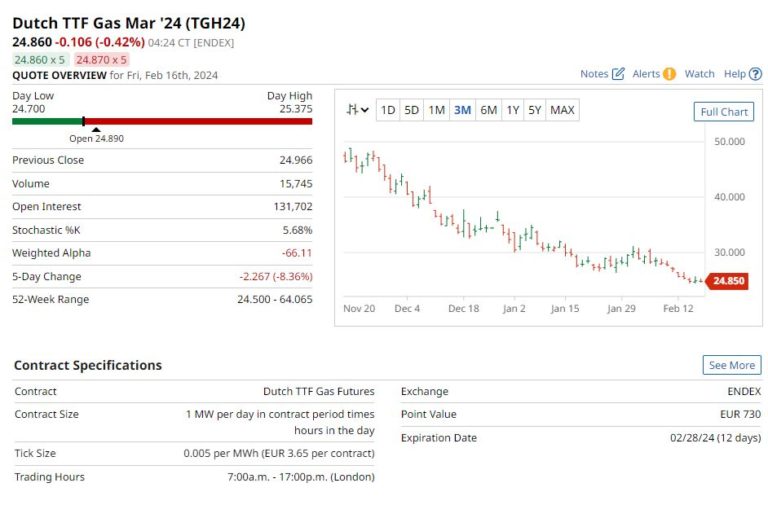Select the 3M chart period
Screen dimensions: 768x505
tap(462, 110)
